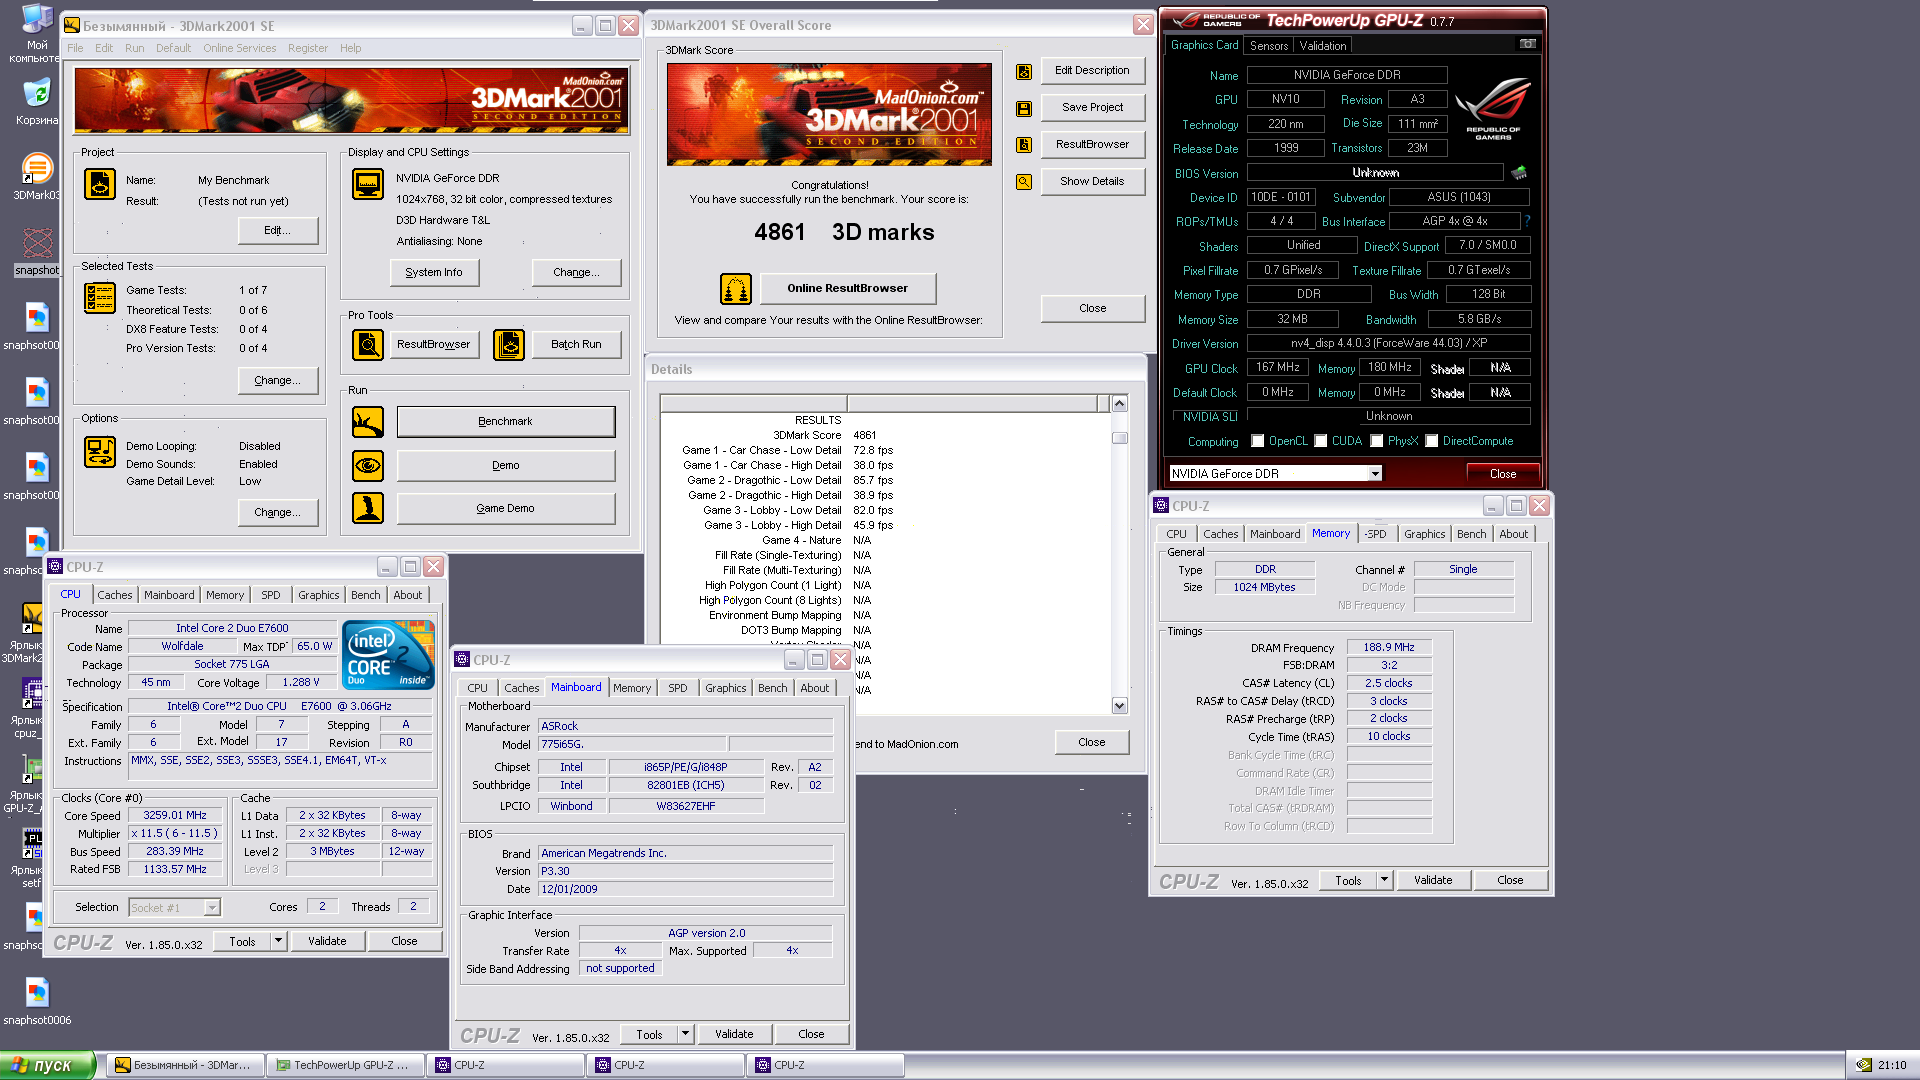Click the GPU-Z screenshot camera icon

pyautogui.click(x=1528, y=44)
